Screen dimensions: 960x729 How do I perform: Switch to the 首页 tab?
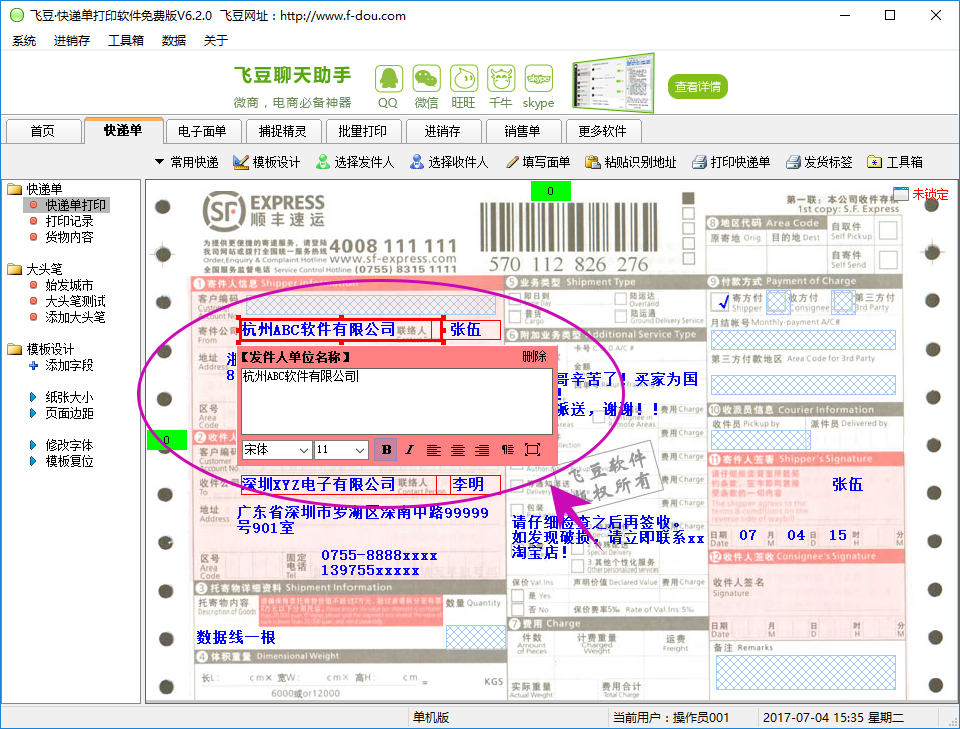[x=43, y=131]
